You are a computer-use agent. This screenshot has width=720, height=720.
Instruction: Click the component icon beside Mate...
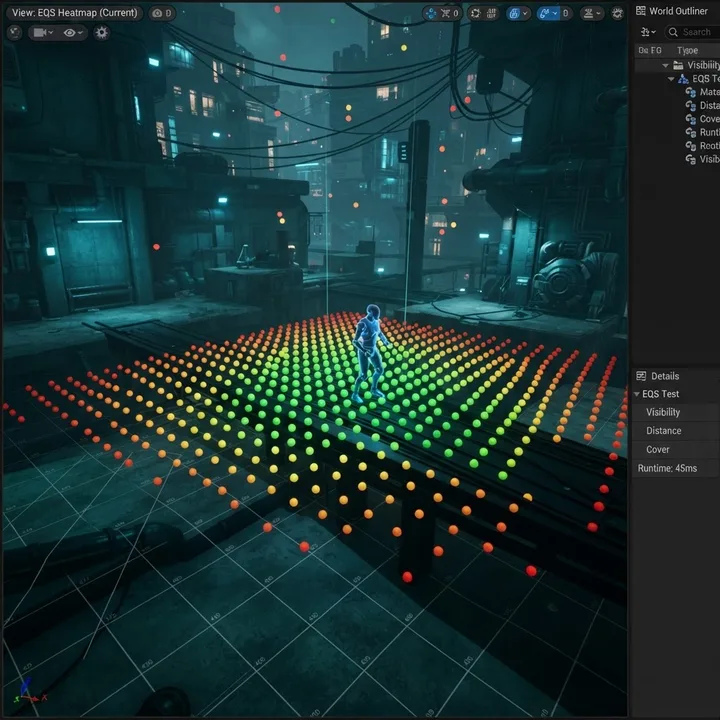tap(691, 92)
